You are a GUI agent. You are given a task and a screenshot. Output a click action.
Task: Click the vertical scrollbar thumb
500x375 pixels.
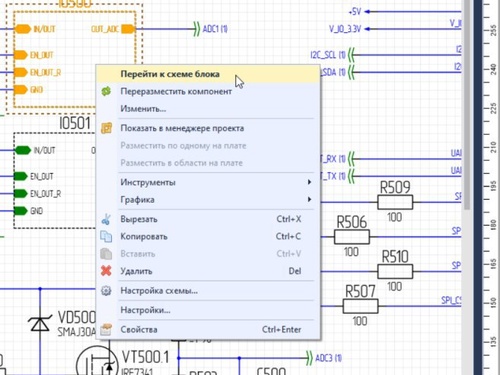pos(467,105)
